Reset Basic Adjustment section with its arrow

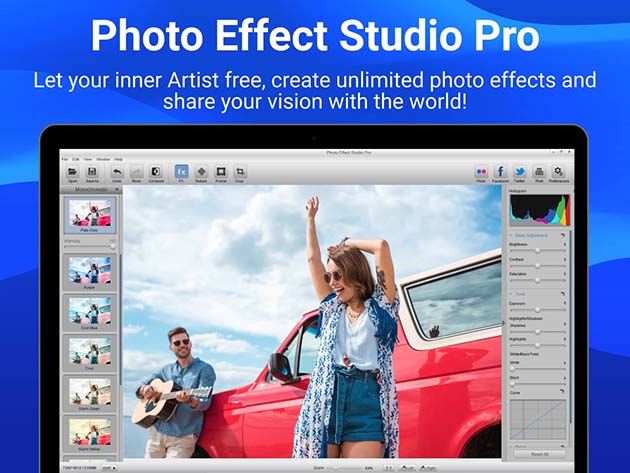(563, 235)
